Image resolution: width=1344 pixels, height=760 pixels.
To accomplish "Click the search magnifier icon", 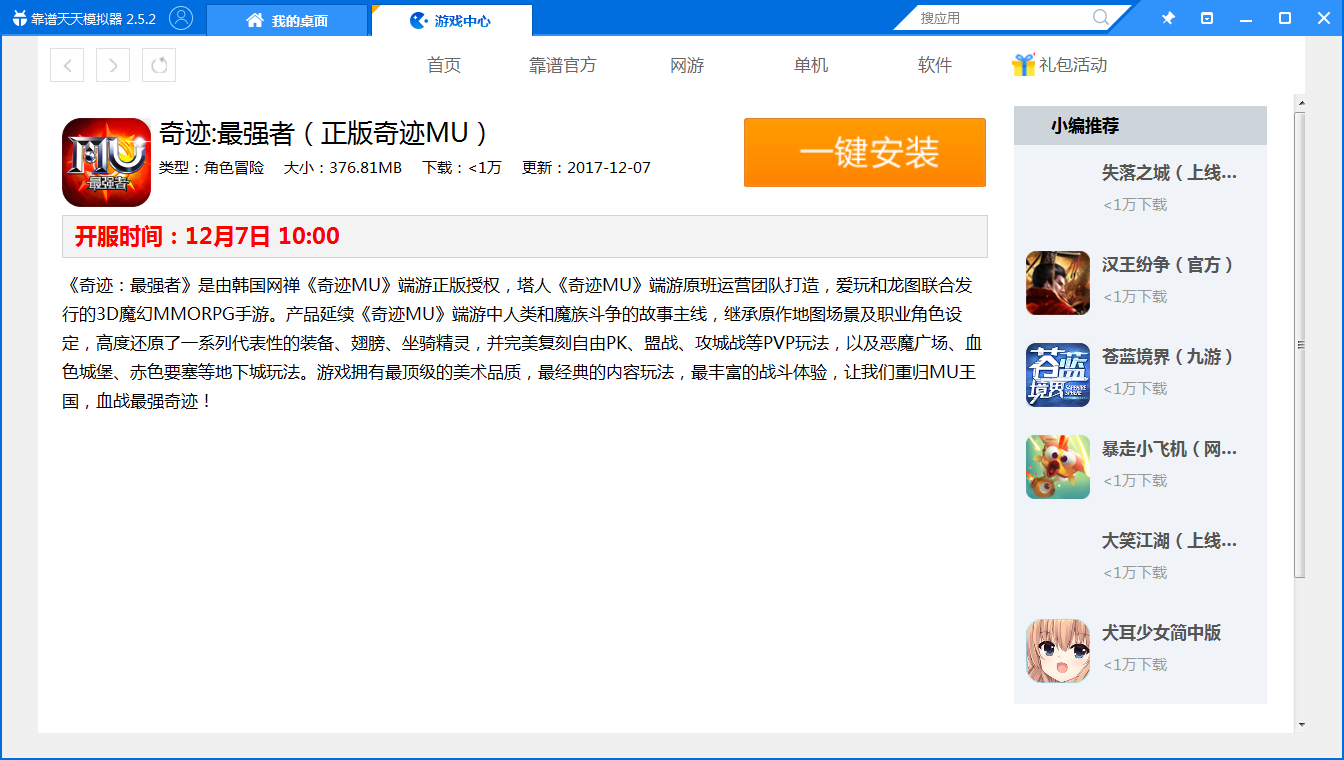I will (x=1101, y=17).
